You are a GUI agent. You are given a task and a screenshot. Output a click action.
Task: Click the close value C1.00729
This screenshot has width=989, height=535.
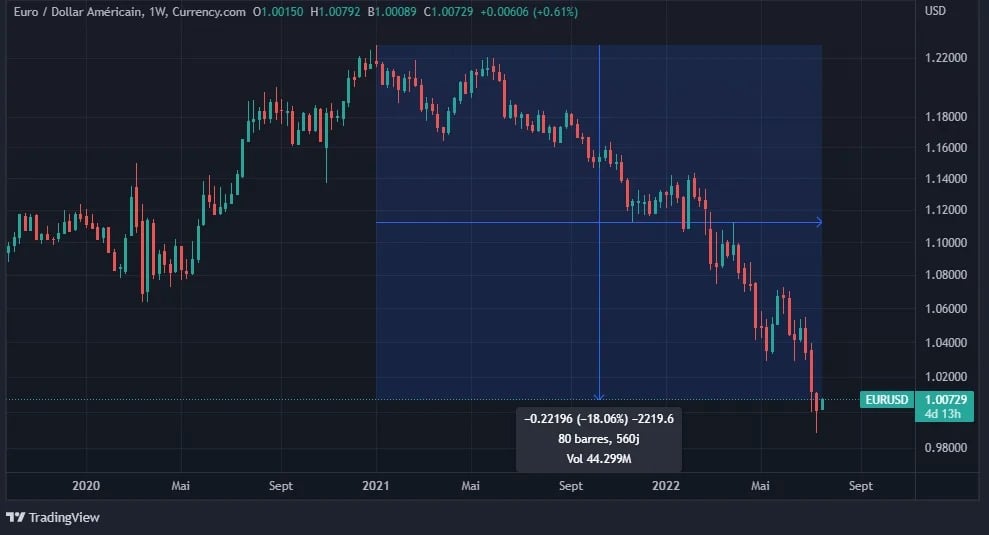tap(448, 11)
